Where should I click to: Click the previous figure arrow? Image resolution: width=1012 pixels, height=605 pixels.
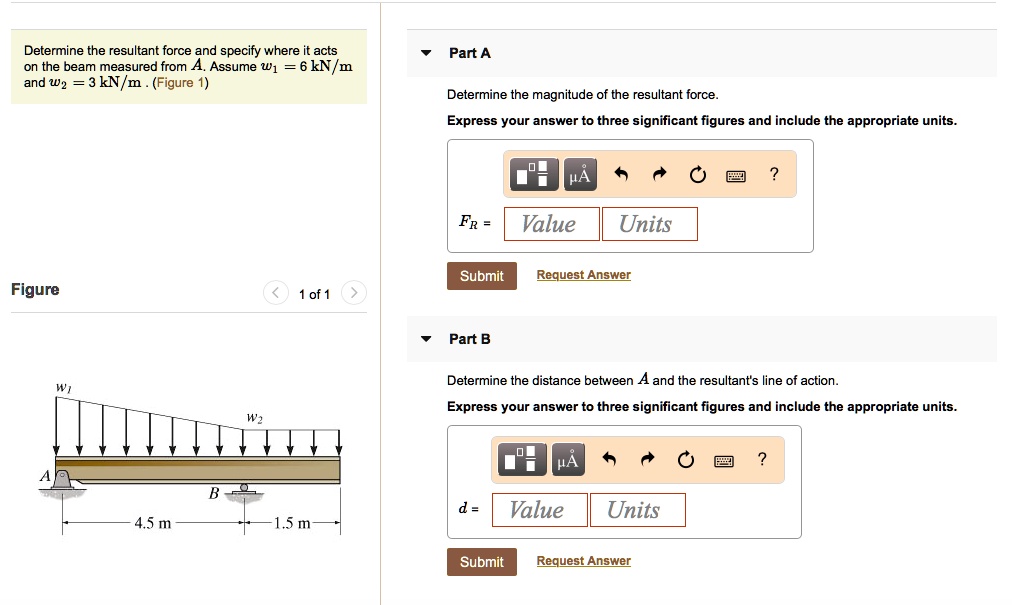tap(276, 293)
